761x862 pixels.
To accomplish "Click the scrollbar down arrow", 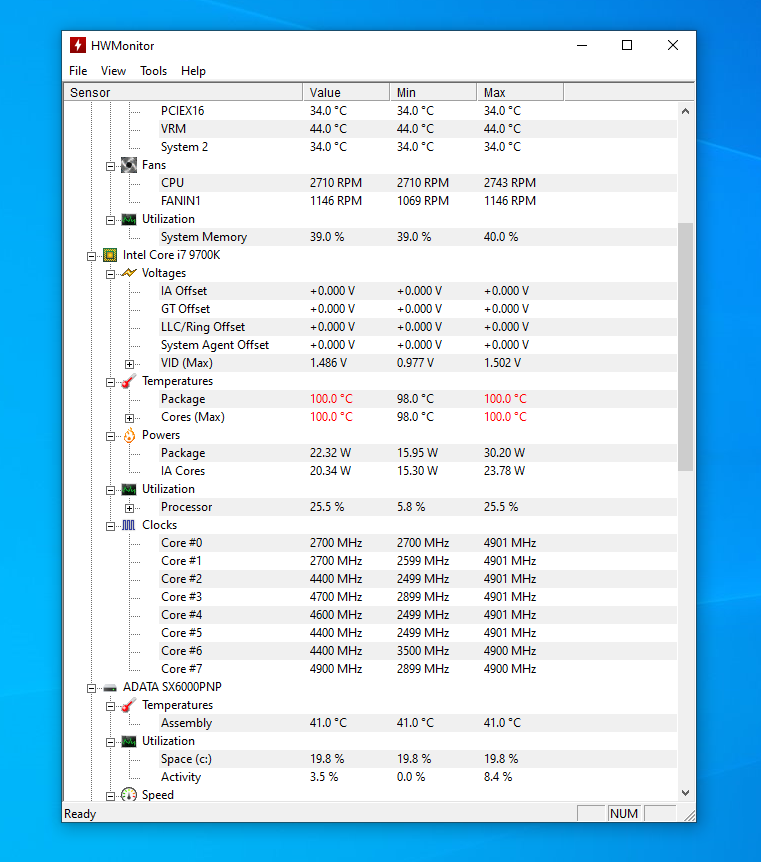I will coord(685,792).
